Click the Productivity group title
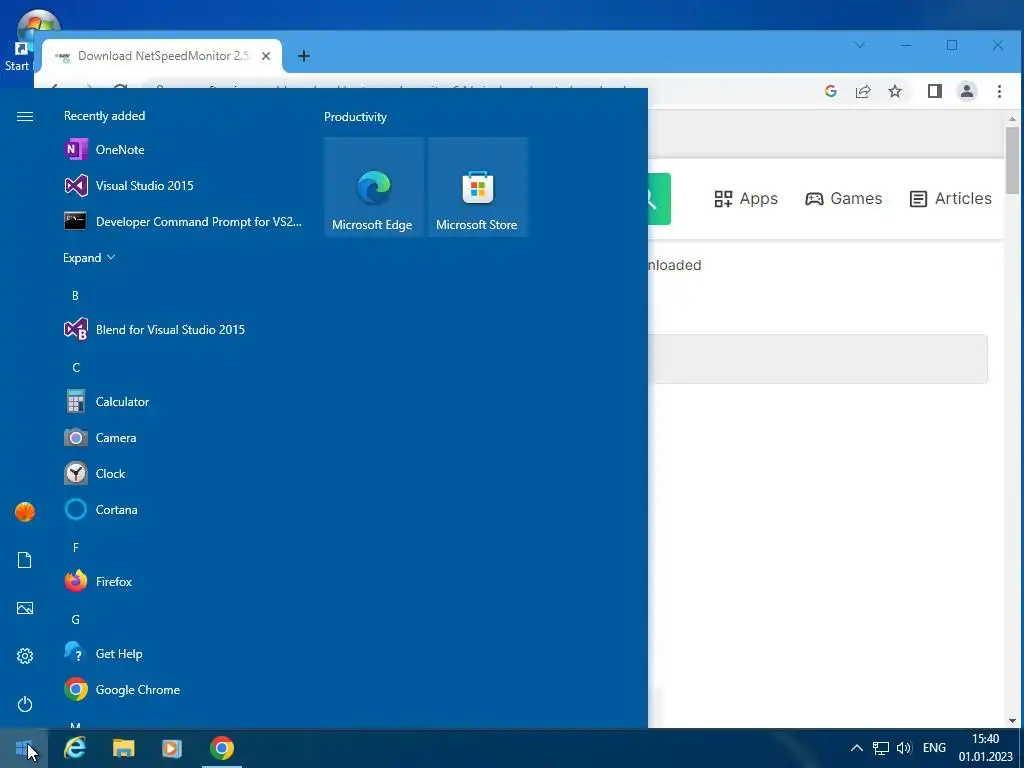This screenshot has height=768, width=1024. click(355, 117)
